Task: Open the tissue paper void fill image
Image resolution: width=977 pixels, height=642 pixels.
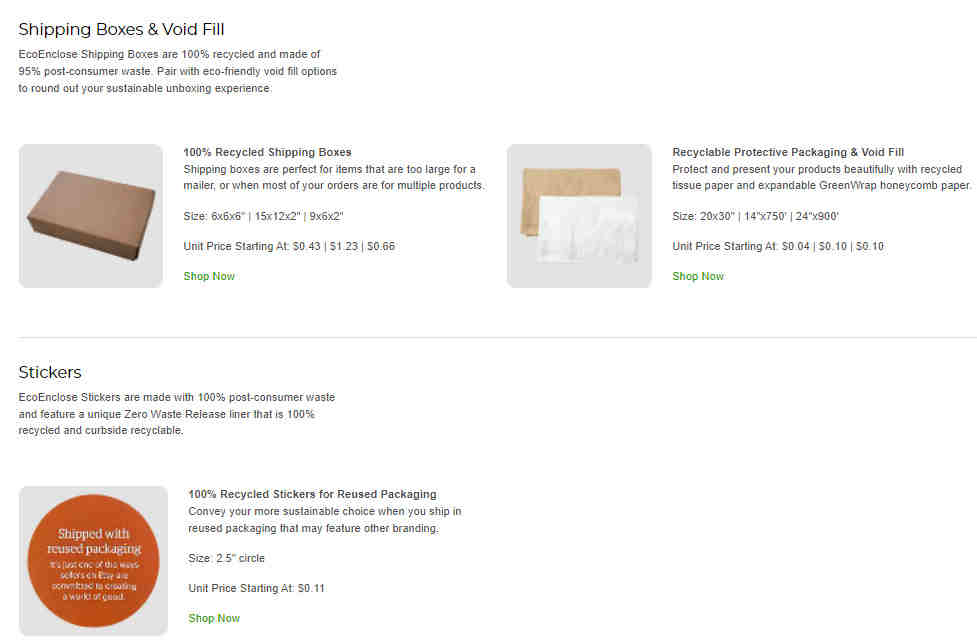Action: pyautogui.click(x=579, y=216)
